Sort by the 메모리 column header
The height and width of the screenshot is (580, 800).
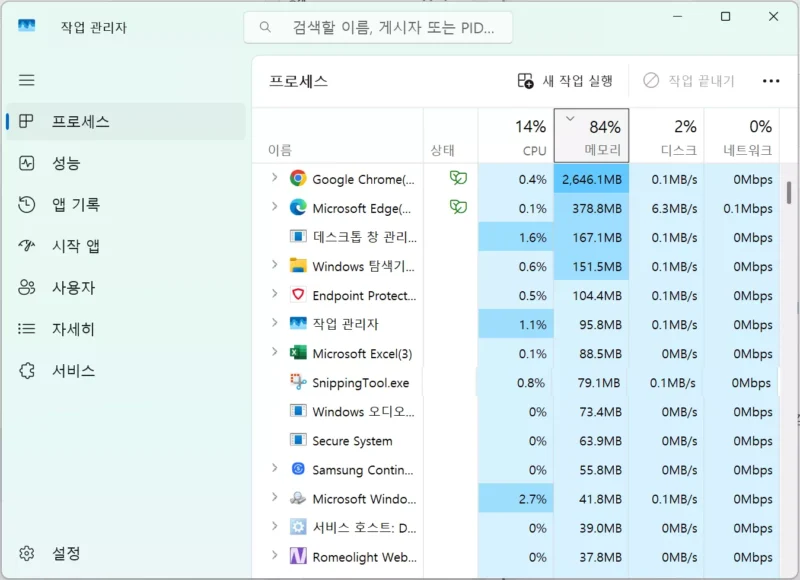591,136
